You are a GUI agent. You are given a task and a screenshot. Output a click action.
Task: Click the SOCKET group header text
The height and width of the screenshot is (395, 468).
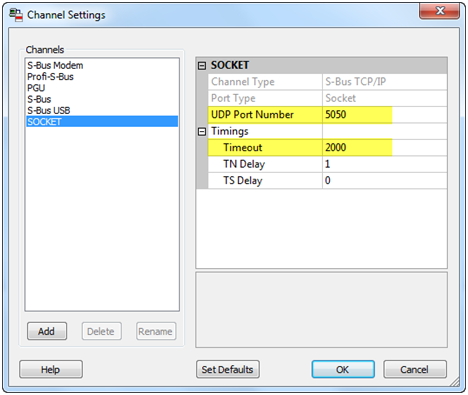point(230,65)
